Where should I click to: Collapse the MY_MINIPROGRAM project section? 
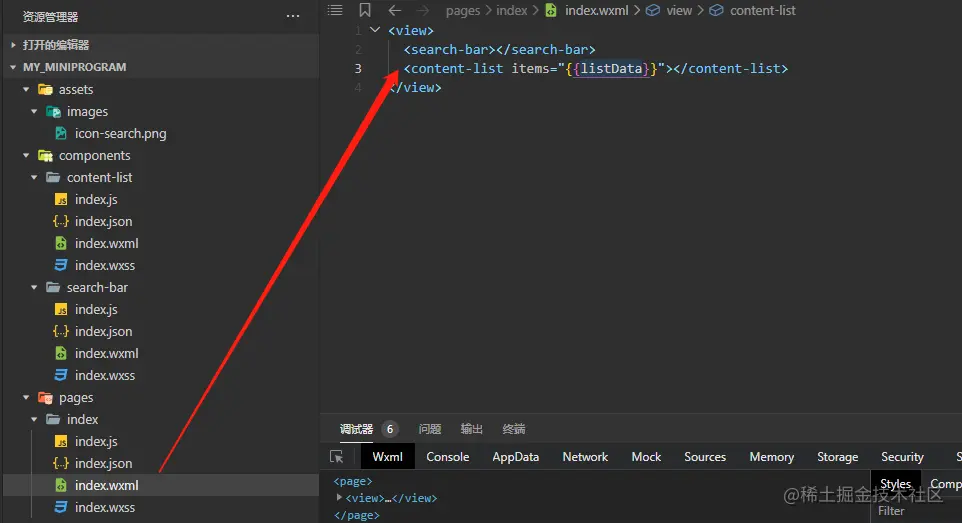click(x=13, y=67)
